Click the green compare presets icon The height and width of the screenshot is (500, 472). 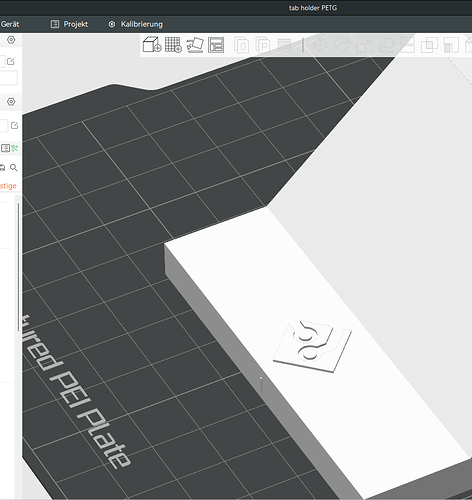[x=15, y=148]
